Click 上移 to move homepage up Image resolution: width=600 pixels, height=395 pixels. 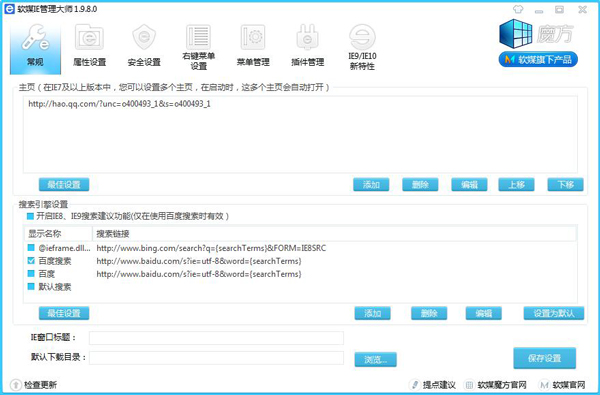click(516, 184)
